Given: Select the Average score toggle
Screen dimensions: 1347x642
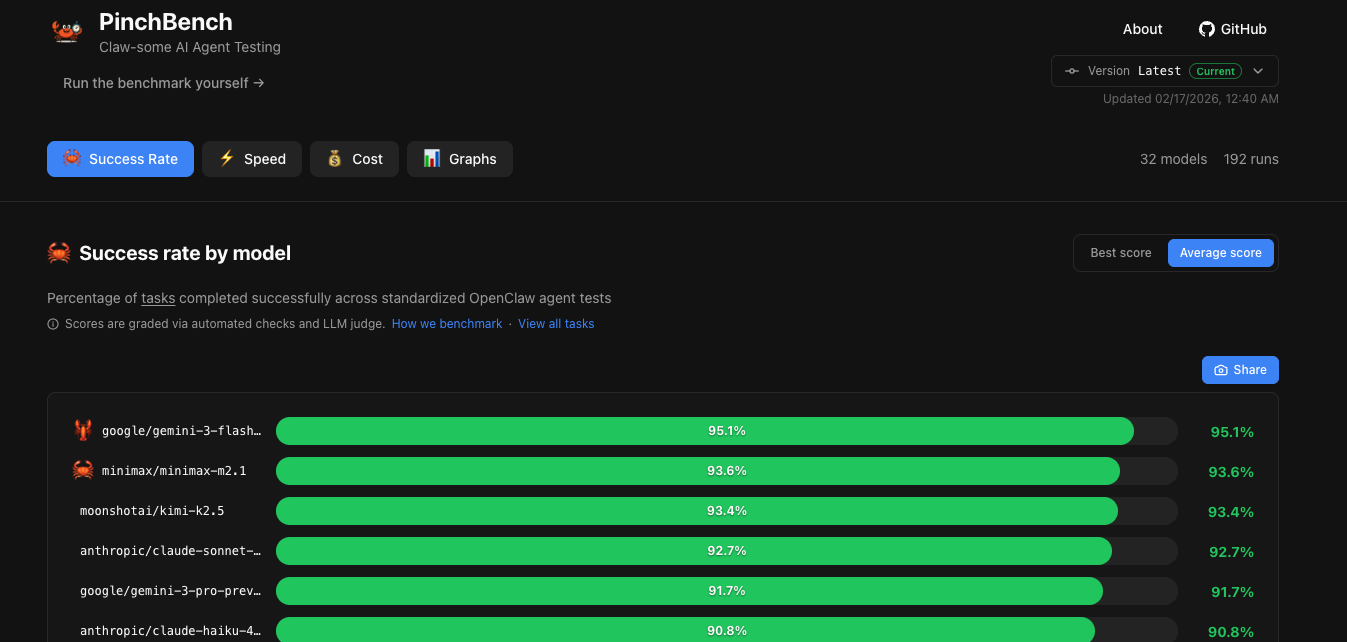Looking at the screenshot, I should tap(1221, 253).
